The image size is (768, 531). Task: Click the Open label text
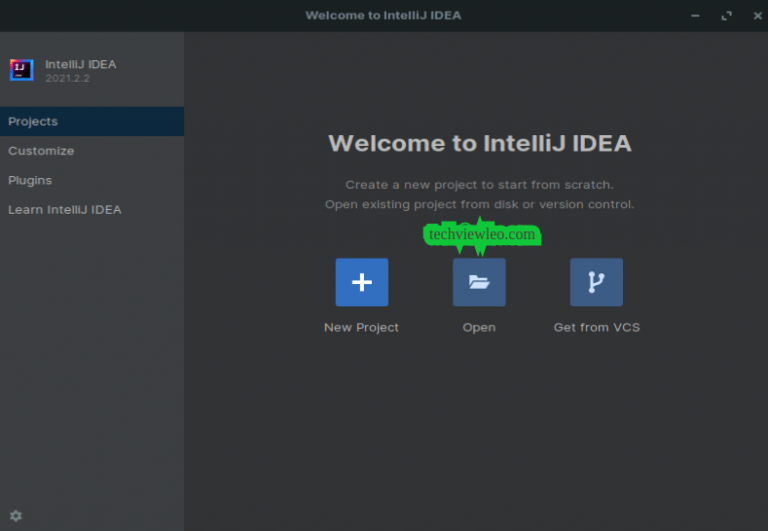(479, 327)
